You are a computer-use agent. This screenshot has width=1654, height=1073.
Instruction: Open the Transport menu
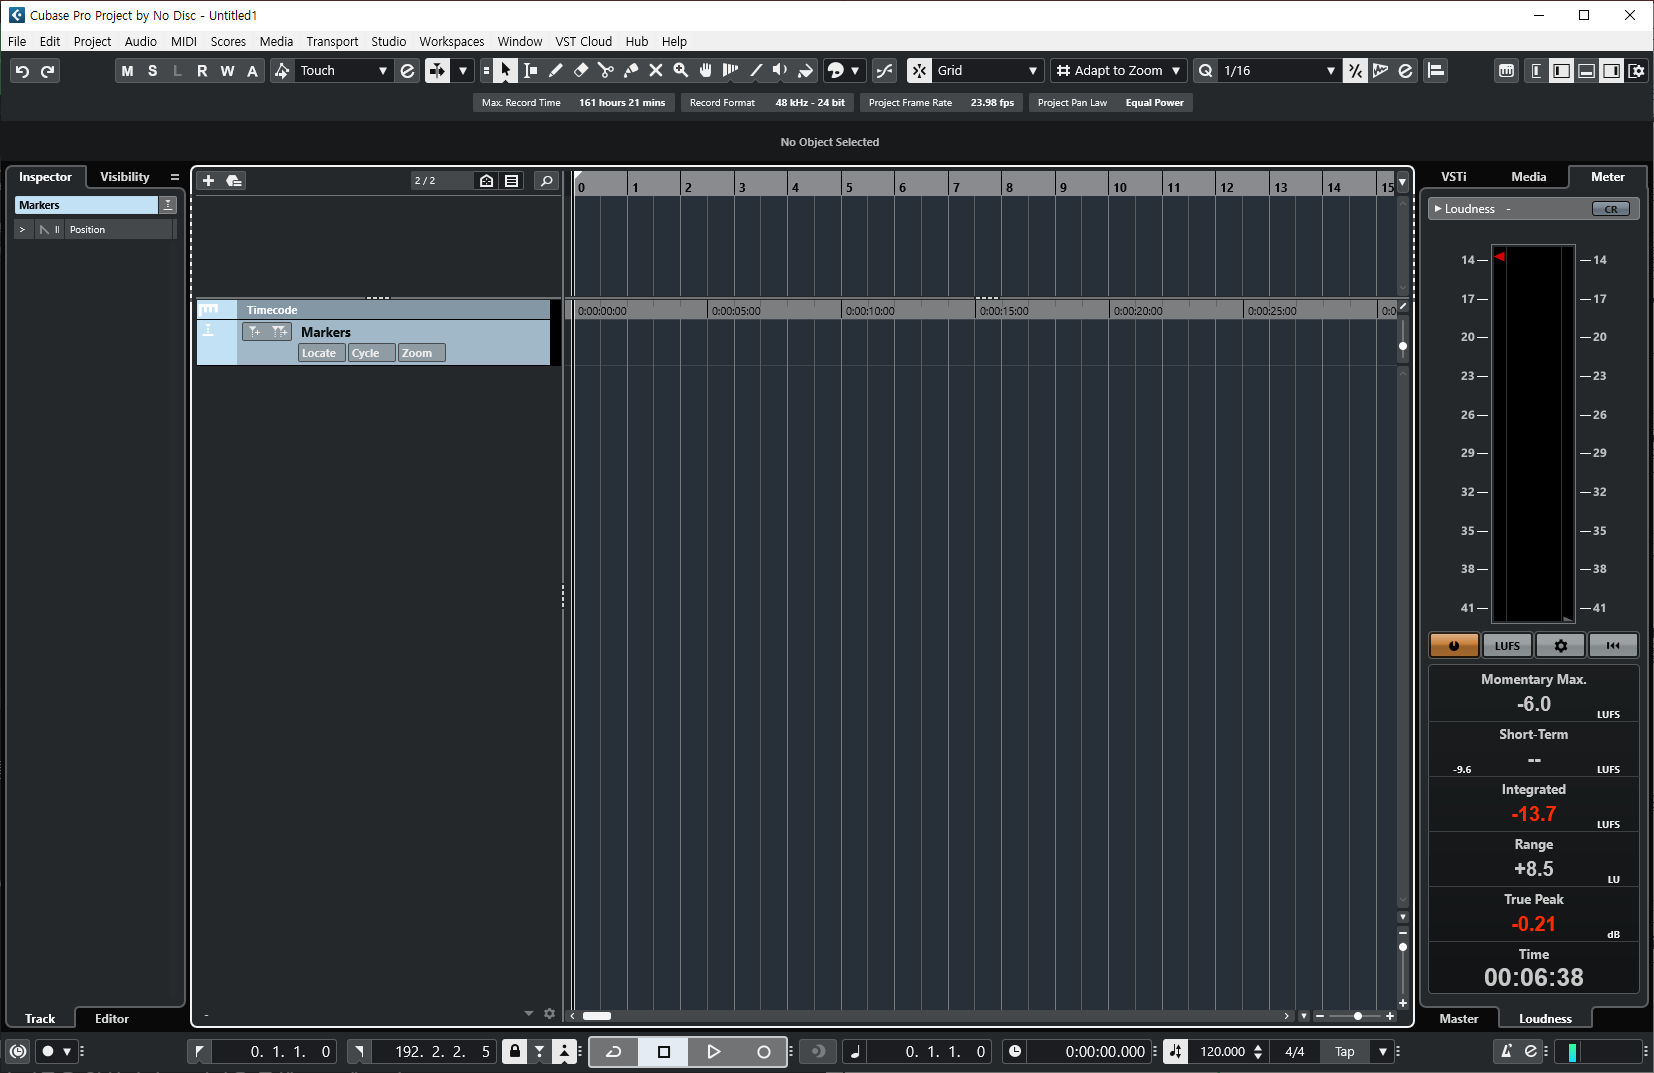pyautogui.click(x=332, y=42)
